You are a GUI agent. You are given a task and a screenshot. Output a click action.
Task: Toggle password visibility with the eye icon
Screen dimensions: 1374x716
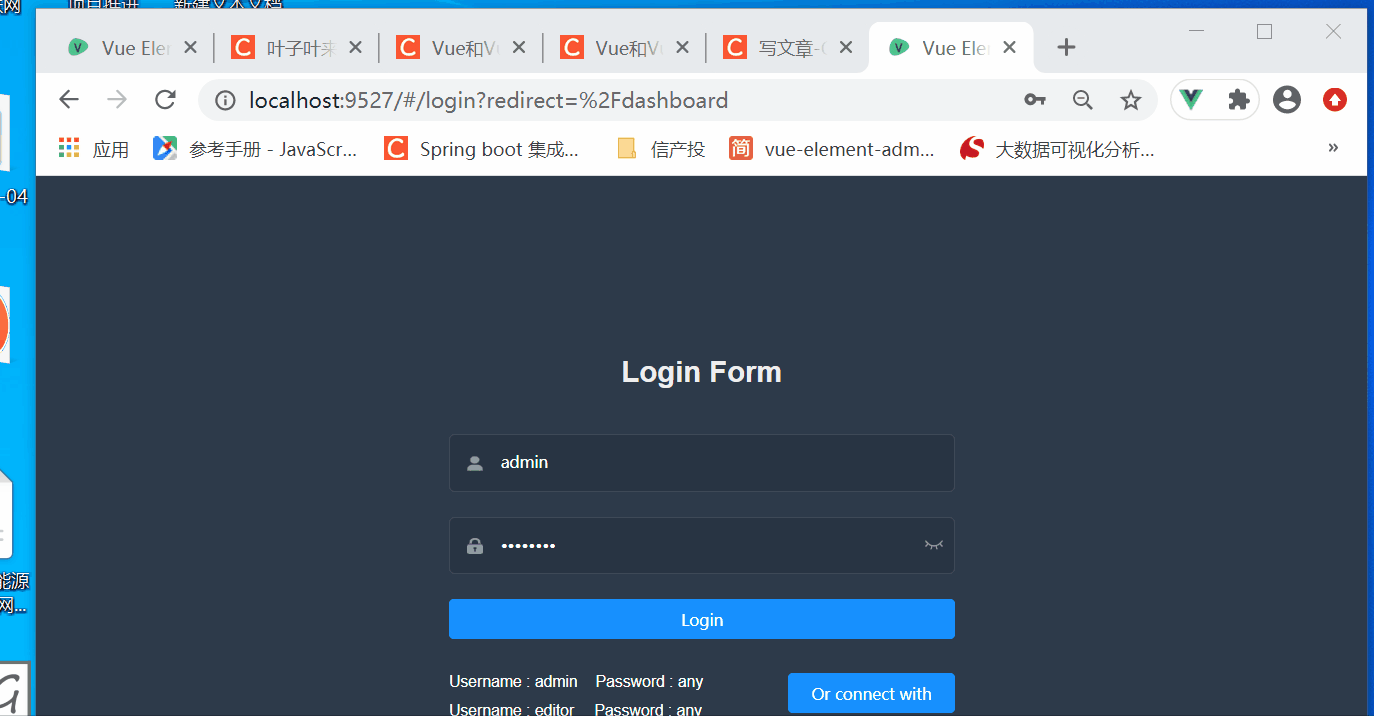coord(934,545)
